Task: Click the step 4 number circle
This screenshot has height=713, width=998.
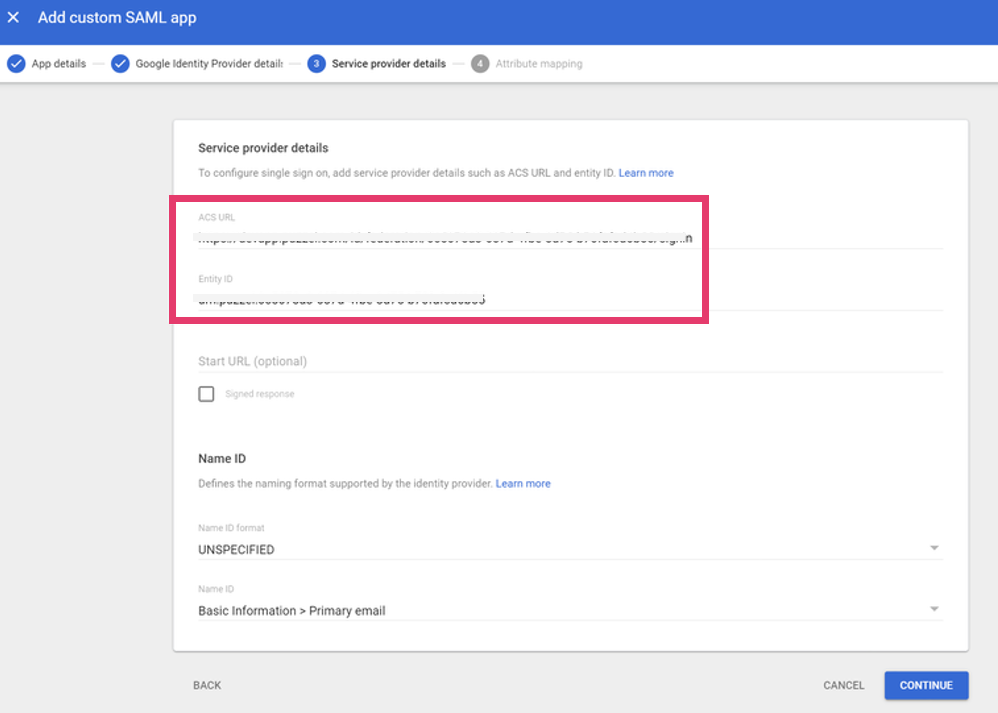Action: [480, 64]
